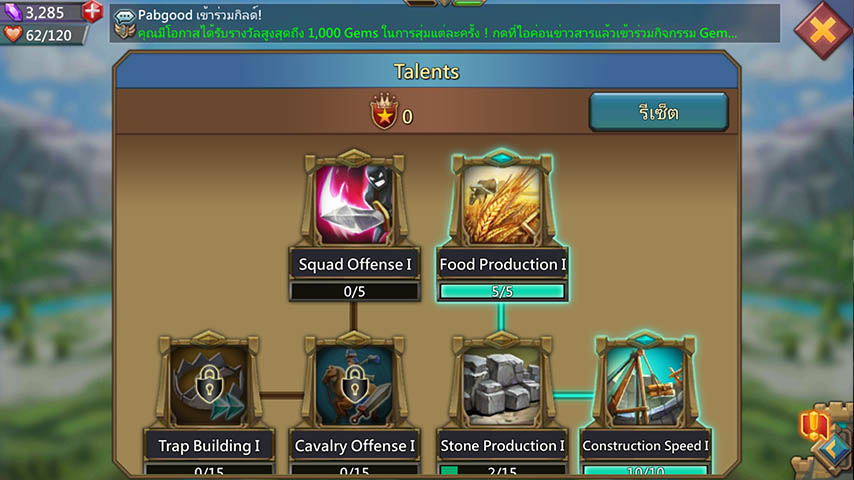Open the Food Production I wheat icon
This screenshot has width=854, height=480.
(502, 203)
